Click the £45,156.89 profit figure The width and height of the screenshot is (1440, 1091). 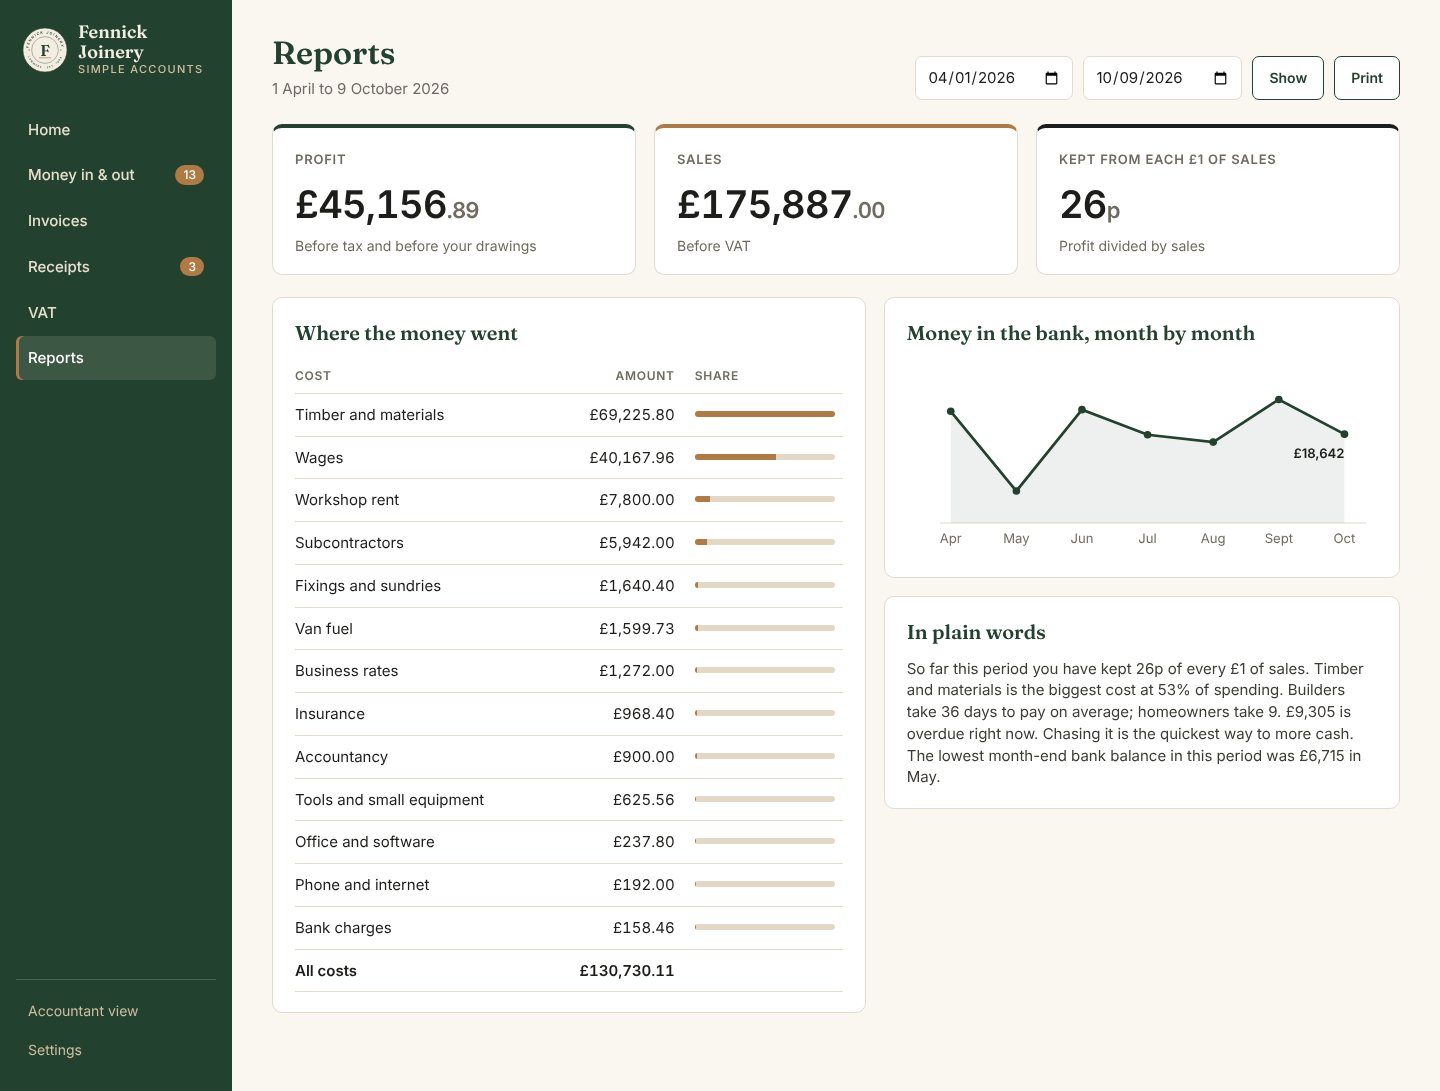(x=387, y=205)
